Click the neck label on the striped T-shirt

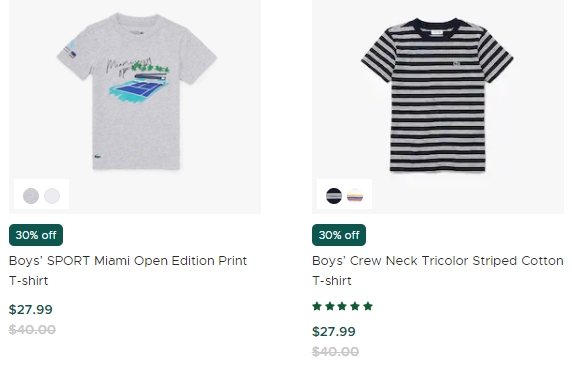click(436, 34)
